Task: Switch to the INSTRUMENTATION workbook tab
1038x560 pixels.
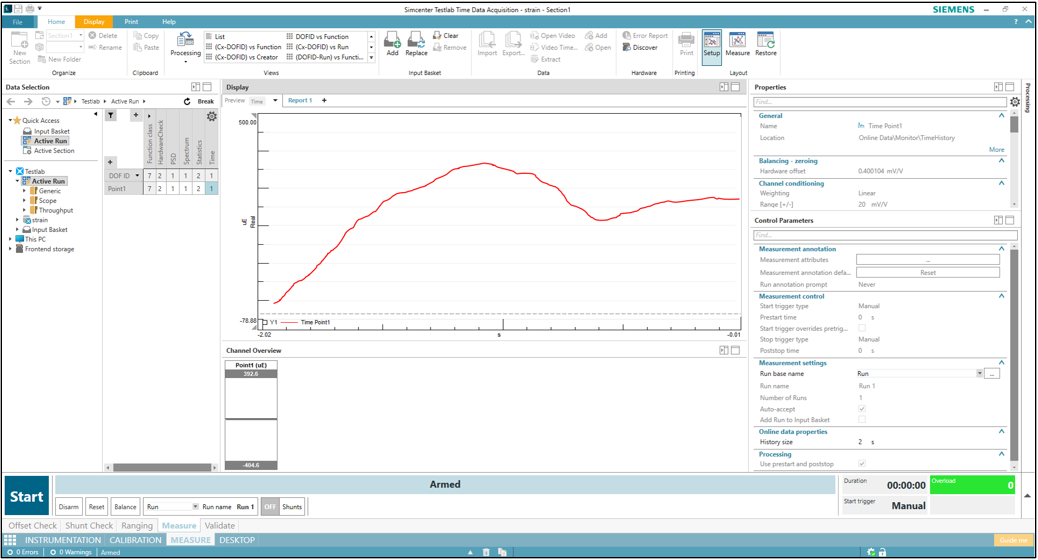Action: pyautogui.click(x=63, y=540)
